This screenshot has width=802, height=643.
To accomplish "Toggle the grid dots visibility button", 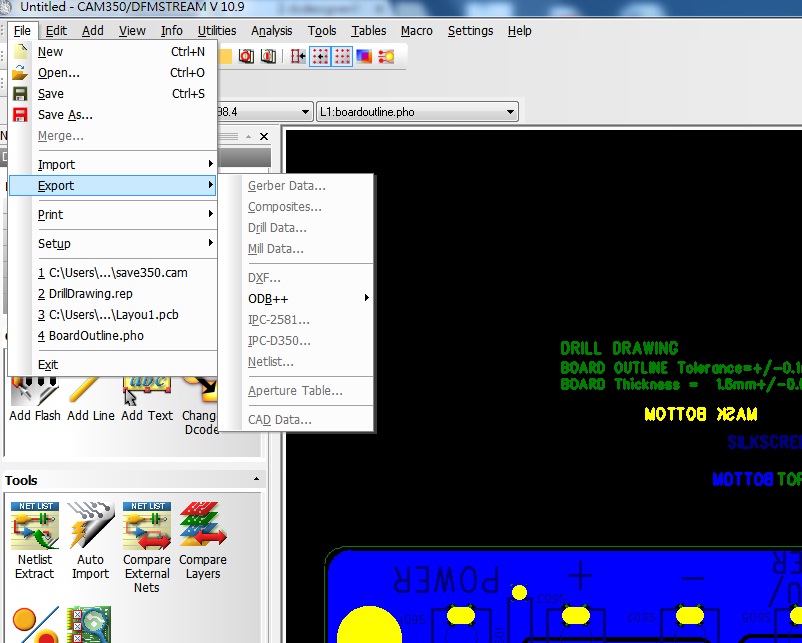I will point(342,56).
